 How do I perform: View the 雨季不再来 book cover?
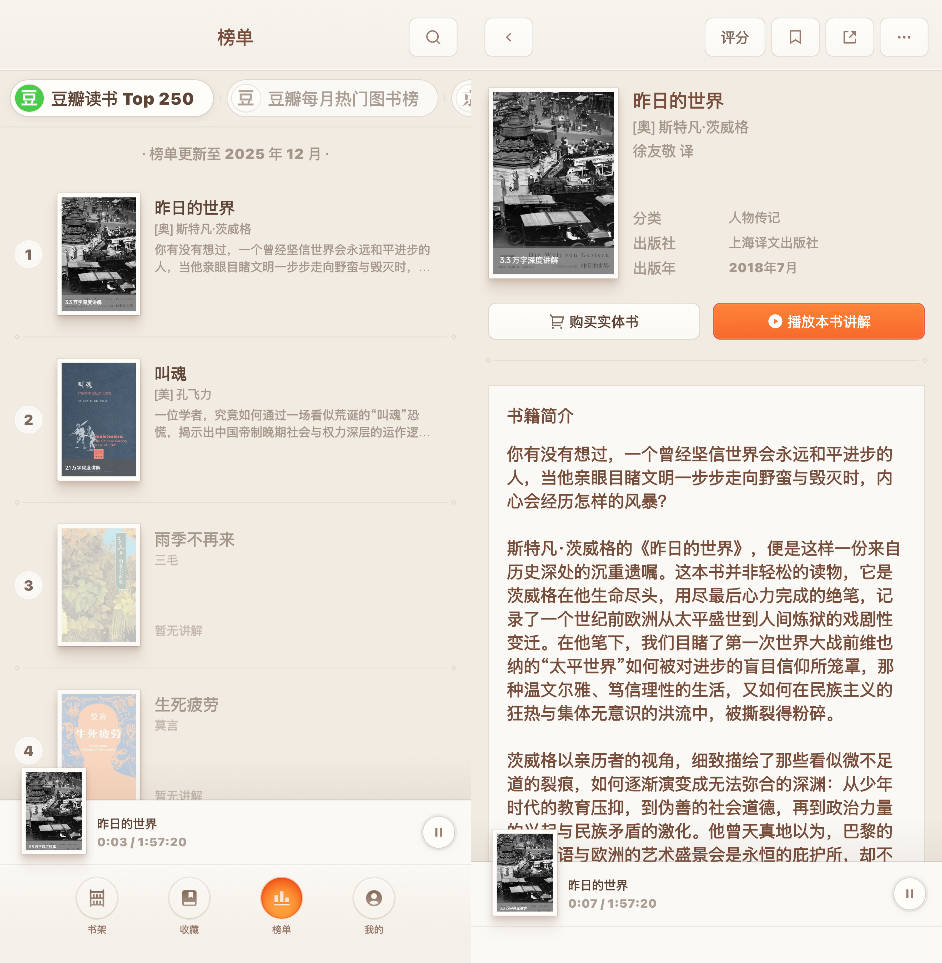tap(98, 585)
